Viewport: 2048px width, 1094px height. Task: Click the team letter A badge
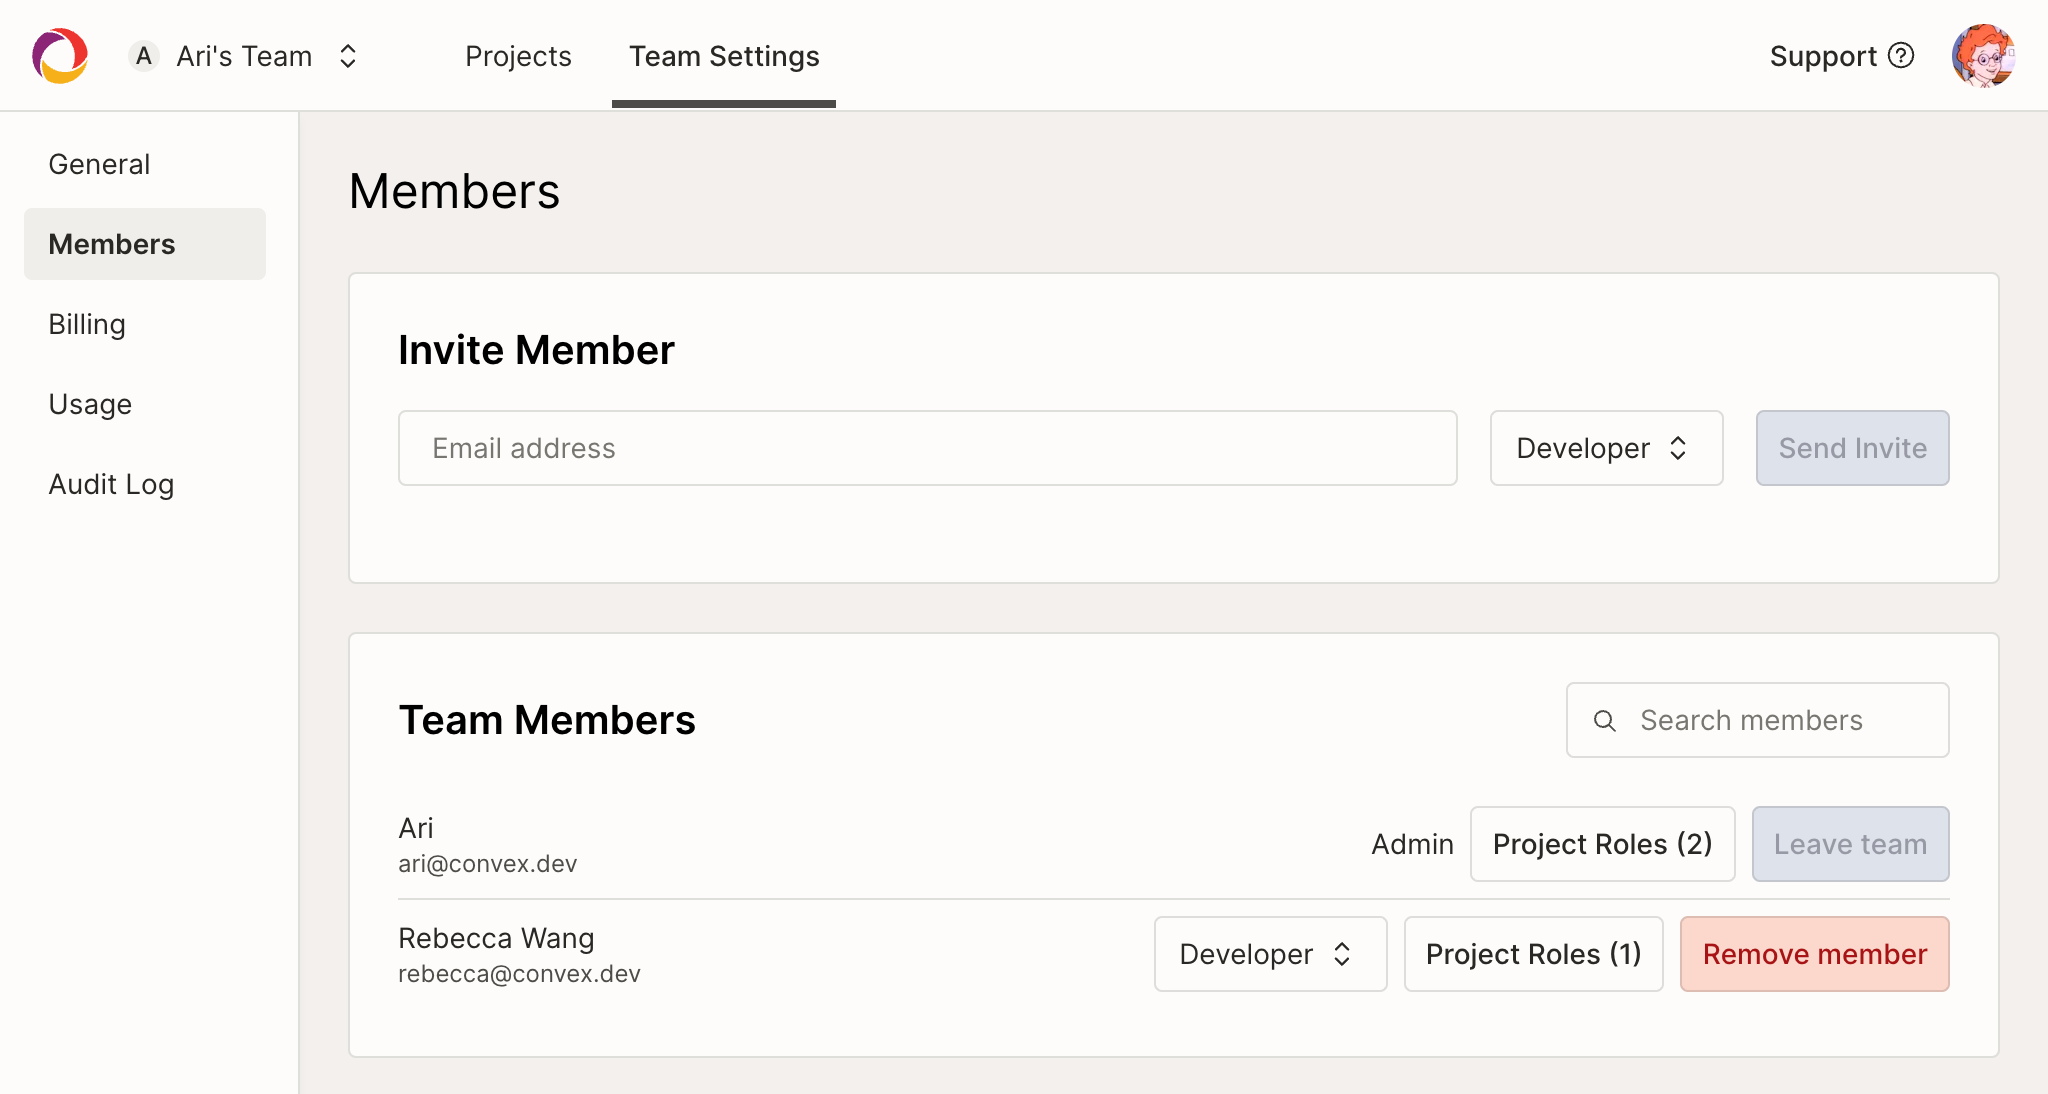(x=144, y=56)
